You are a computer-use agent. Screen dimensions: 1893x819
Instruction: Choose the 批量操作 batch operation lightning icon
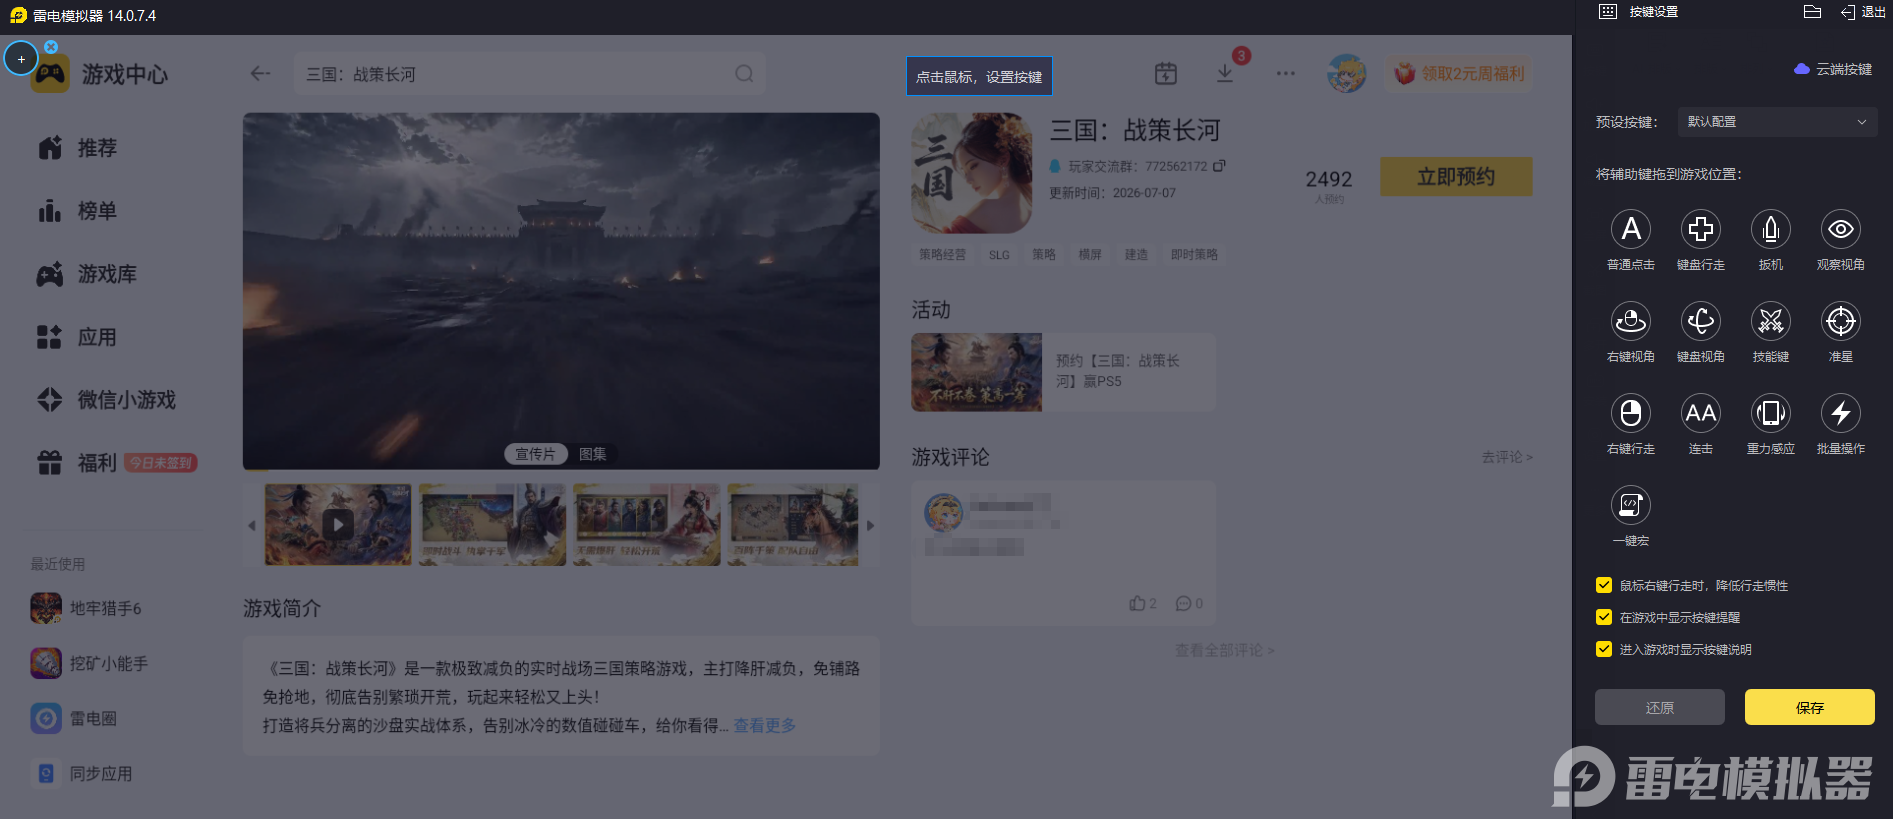click(1841, 413)
